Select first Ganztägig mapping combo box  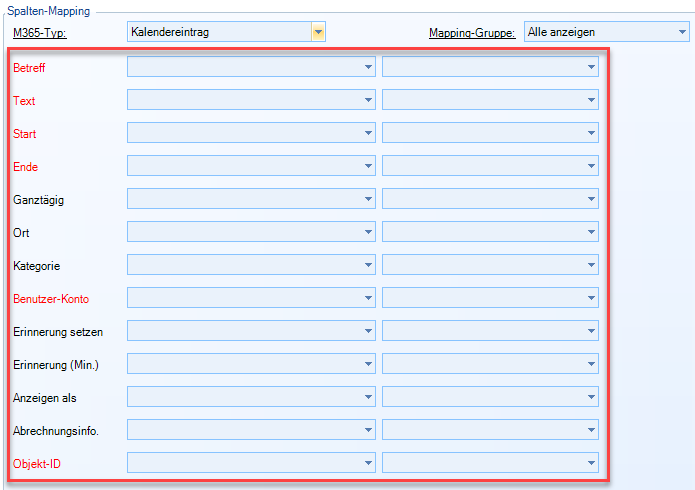[251, 199]
